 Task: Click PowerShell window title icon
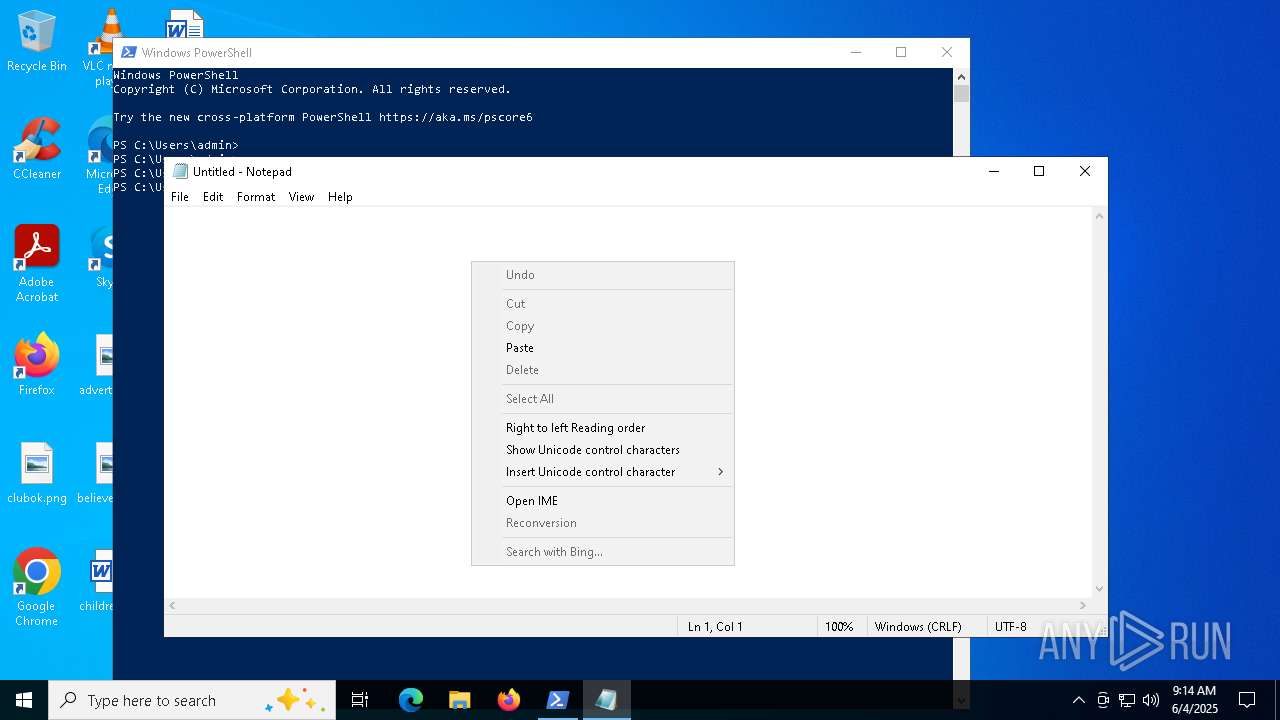pyautogui.click(x=128, y=52)
